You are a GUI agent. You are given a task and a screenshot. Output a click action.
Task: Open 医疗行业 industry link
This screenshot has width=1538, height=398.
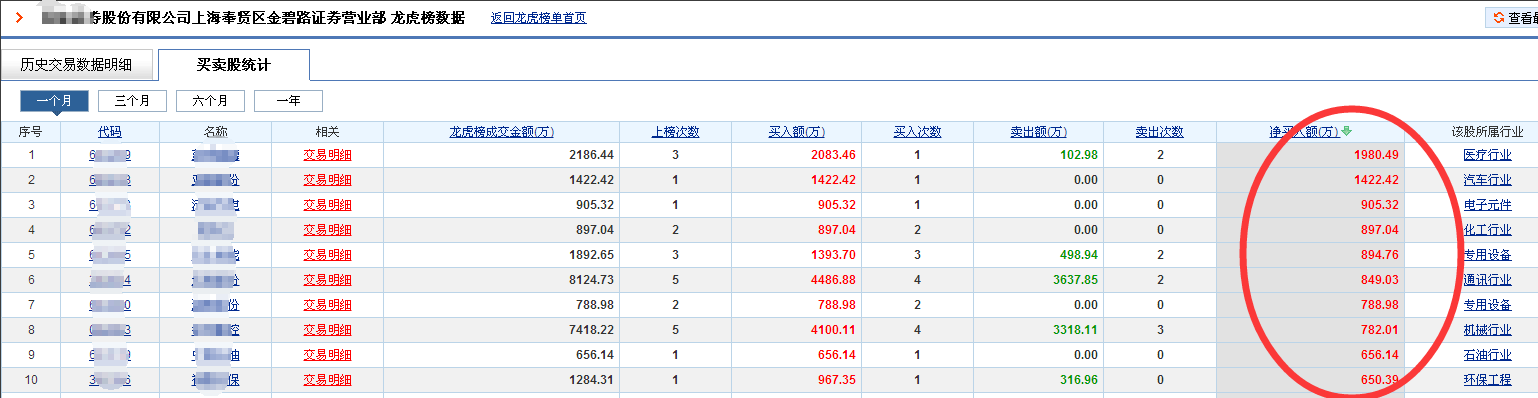tap(1487, 155)
